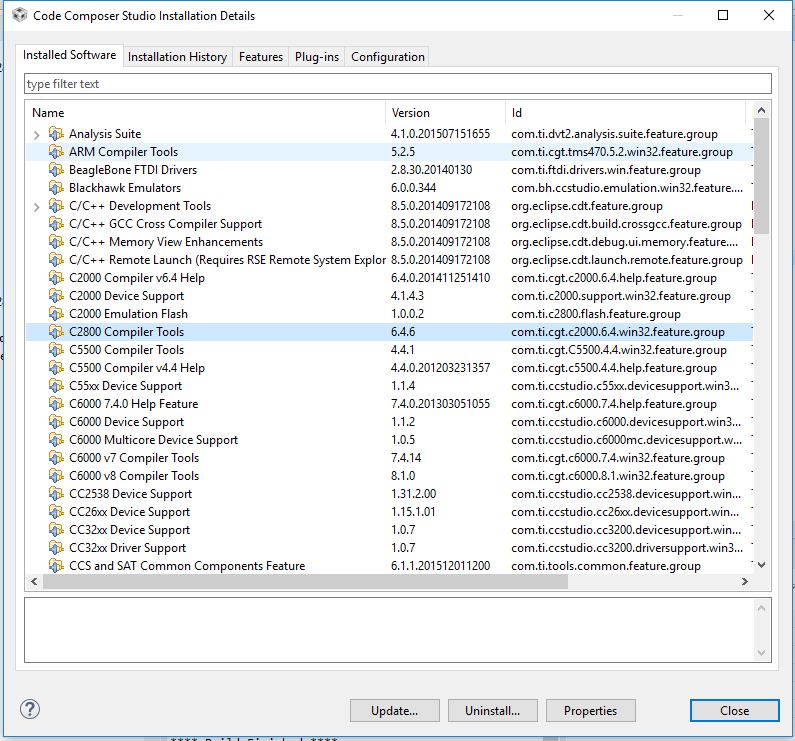Click the C/C++ Development Tools icon
795x741 pixels.
56,206
